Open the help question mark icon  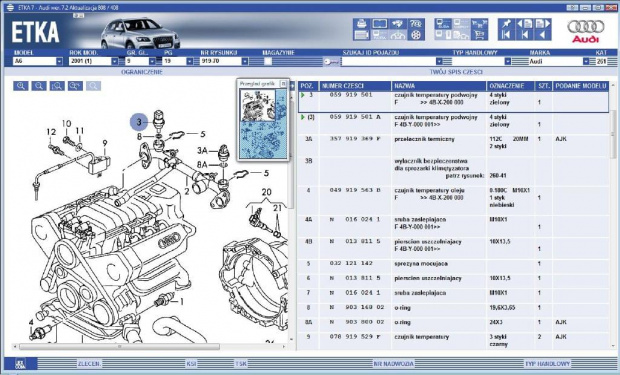pos(416,24)
